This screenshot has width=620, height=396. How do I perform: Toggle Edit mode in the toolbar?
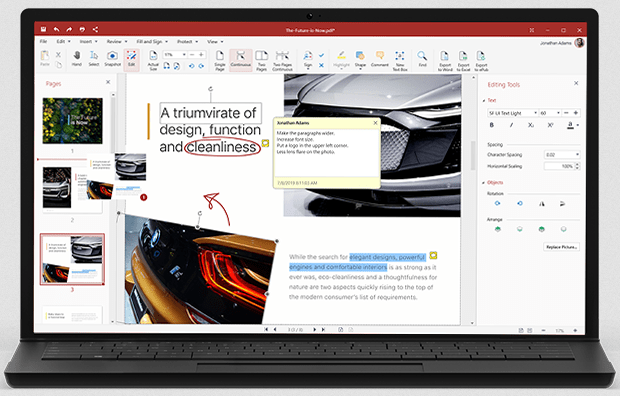point(131,60)
